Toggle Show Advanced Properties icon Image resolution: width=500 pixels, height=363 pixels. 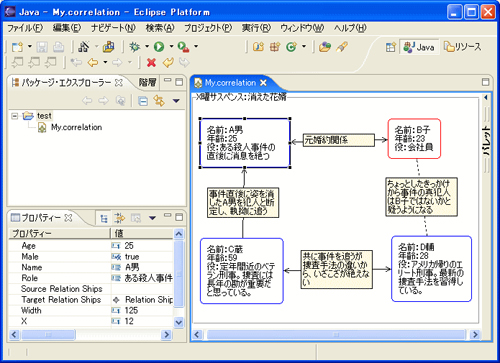coord(119,218)
